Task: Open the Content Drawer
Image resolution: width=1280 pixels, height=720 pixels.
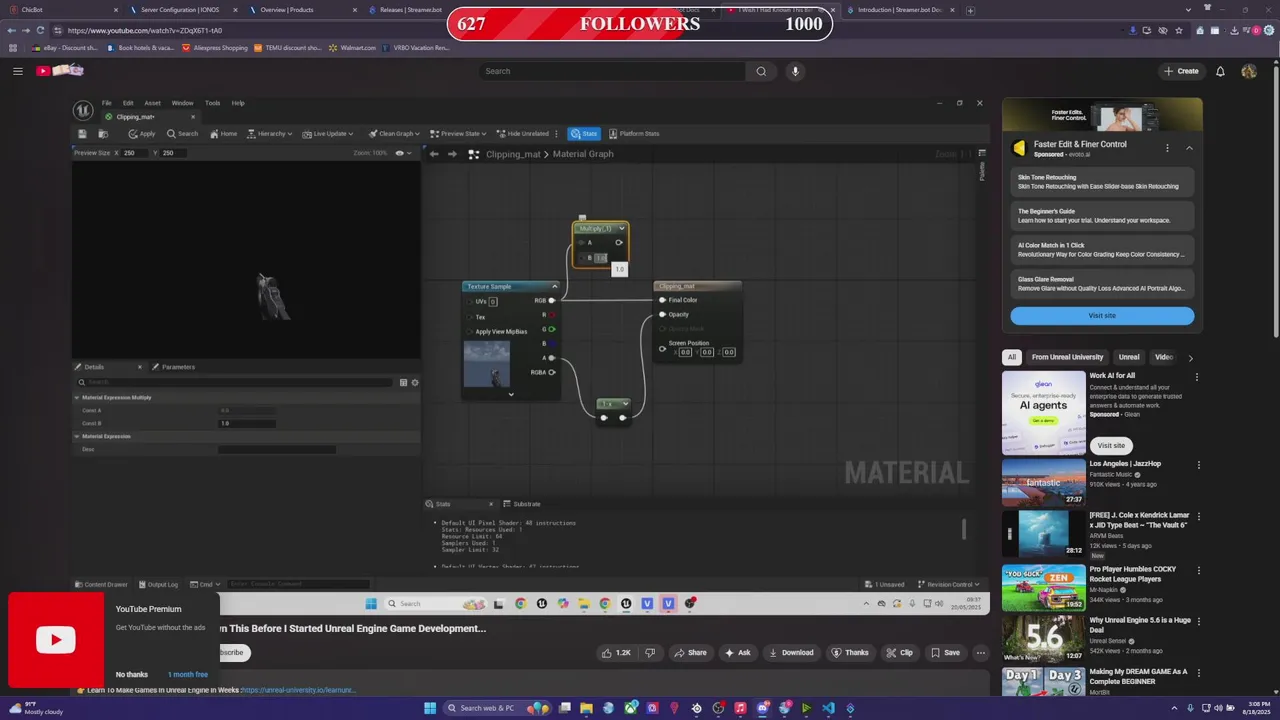Action: (102, 584)
